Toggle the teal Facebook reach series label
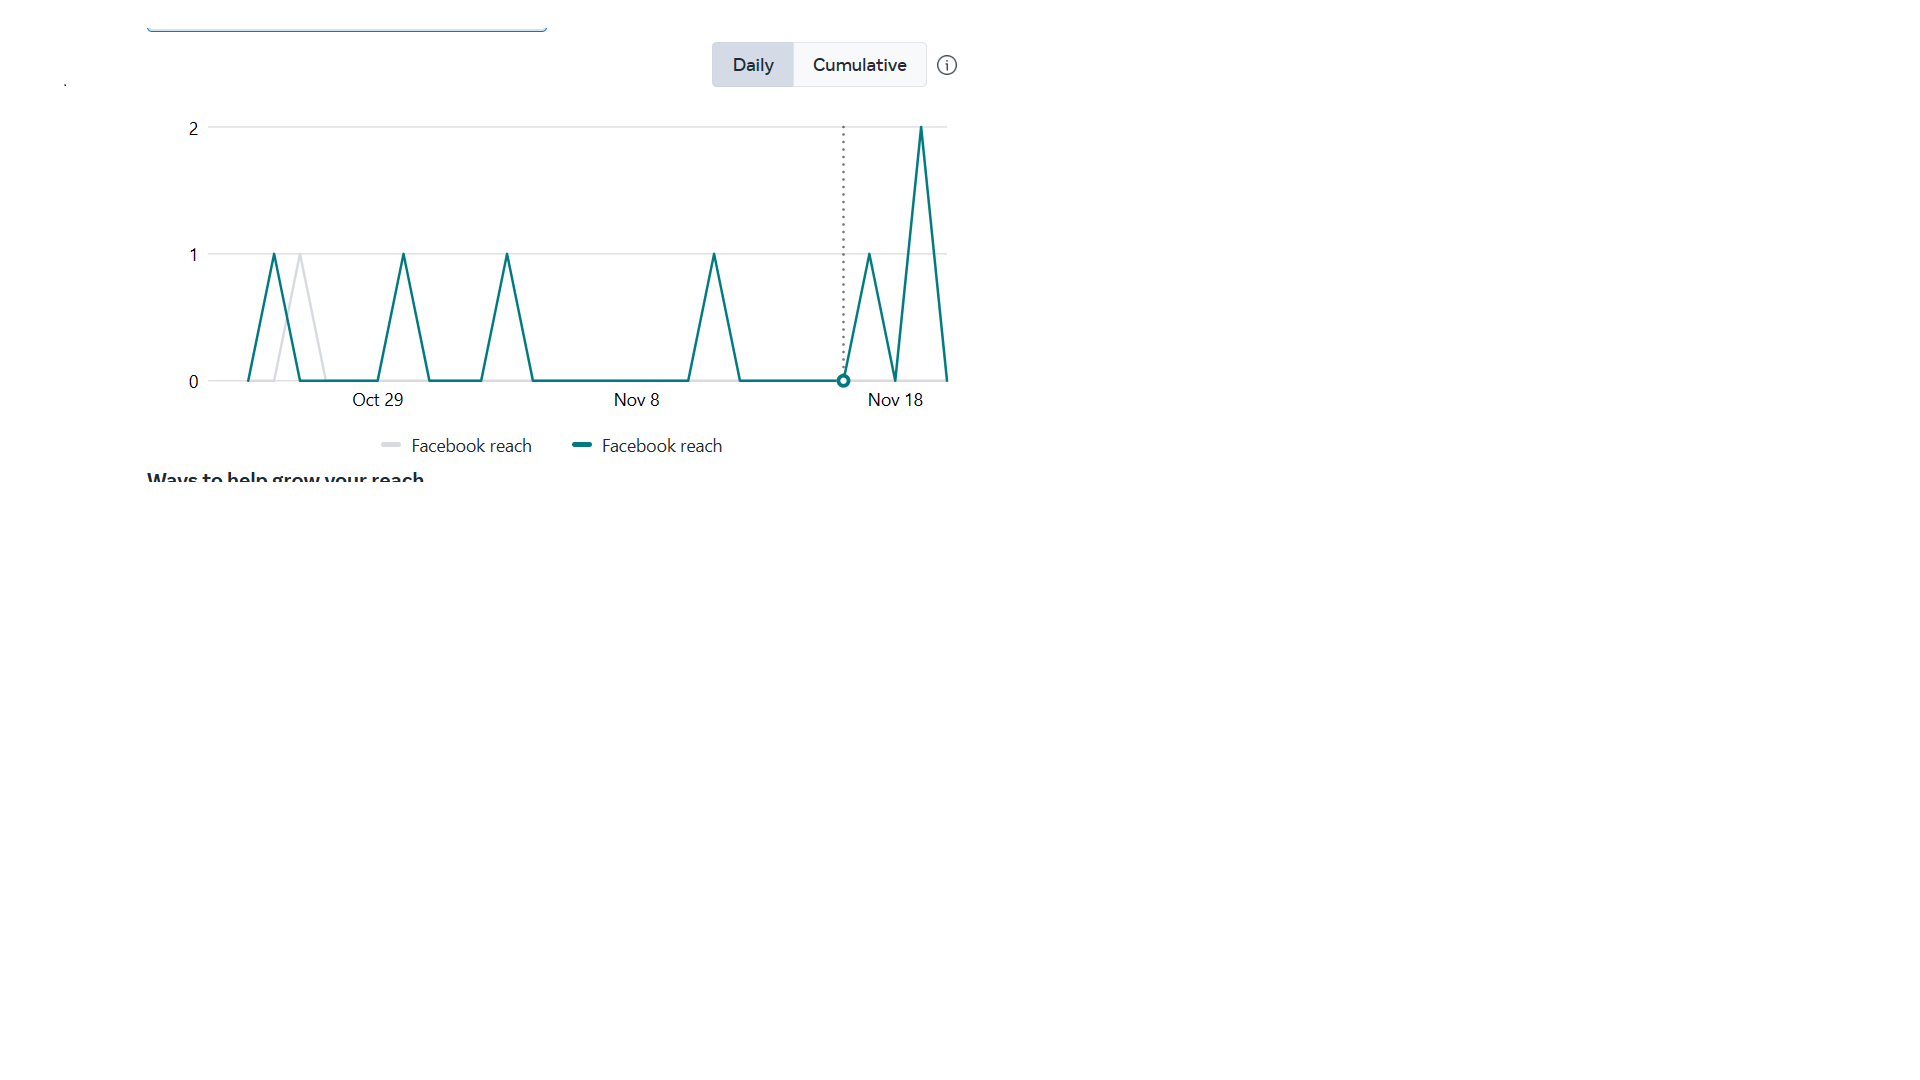Viewport: 1920px width, 1080px height. point(661,446)
